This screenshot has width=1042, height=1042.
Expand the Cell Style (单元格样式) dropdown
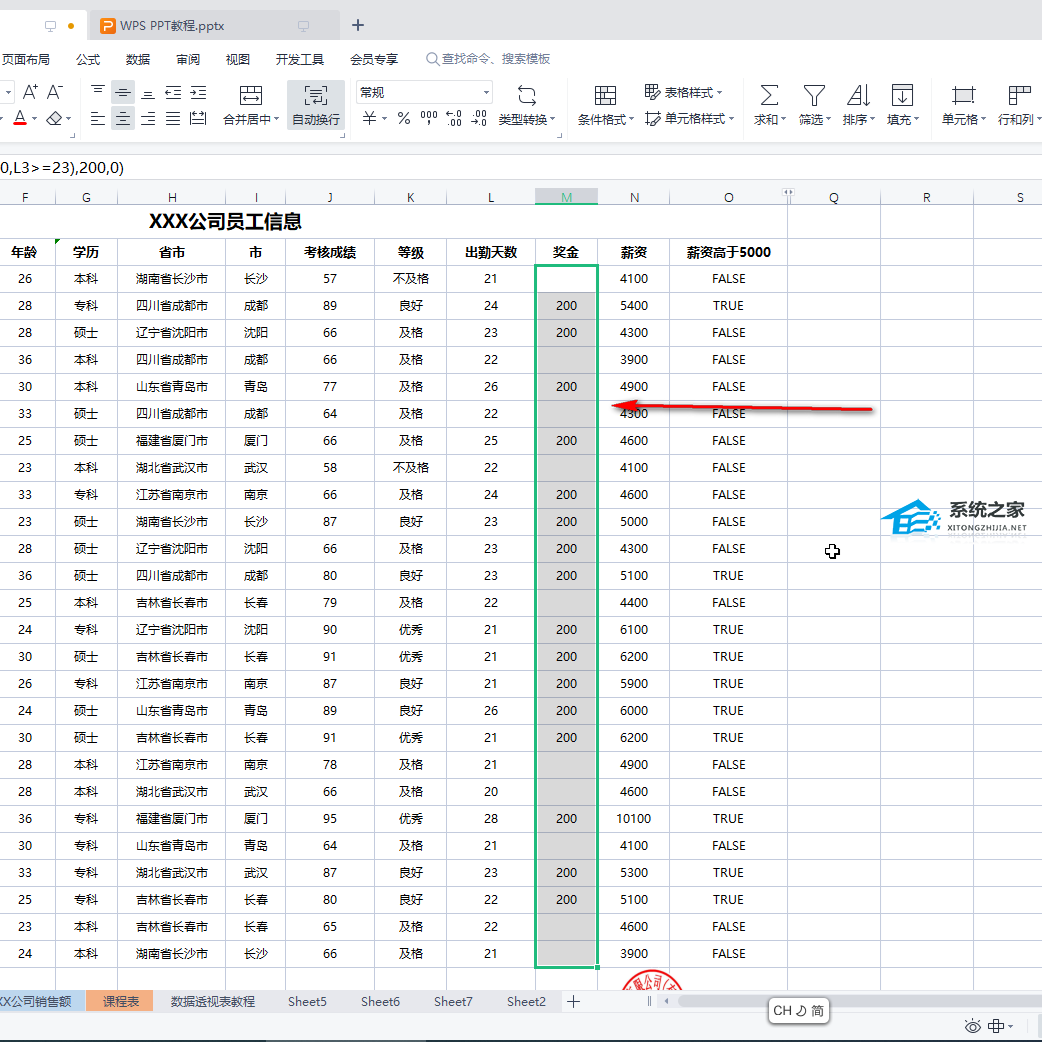[731, 119]
